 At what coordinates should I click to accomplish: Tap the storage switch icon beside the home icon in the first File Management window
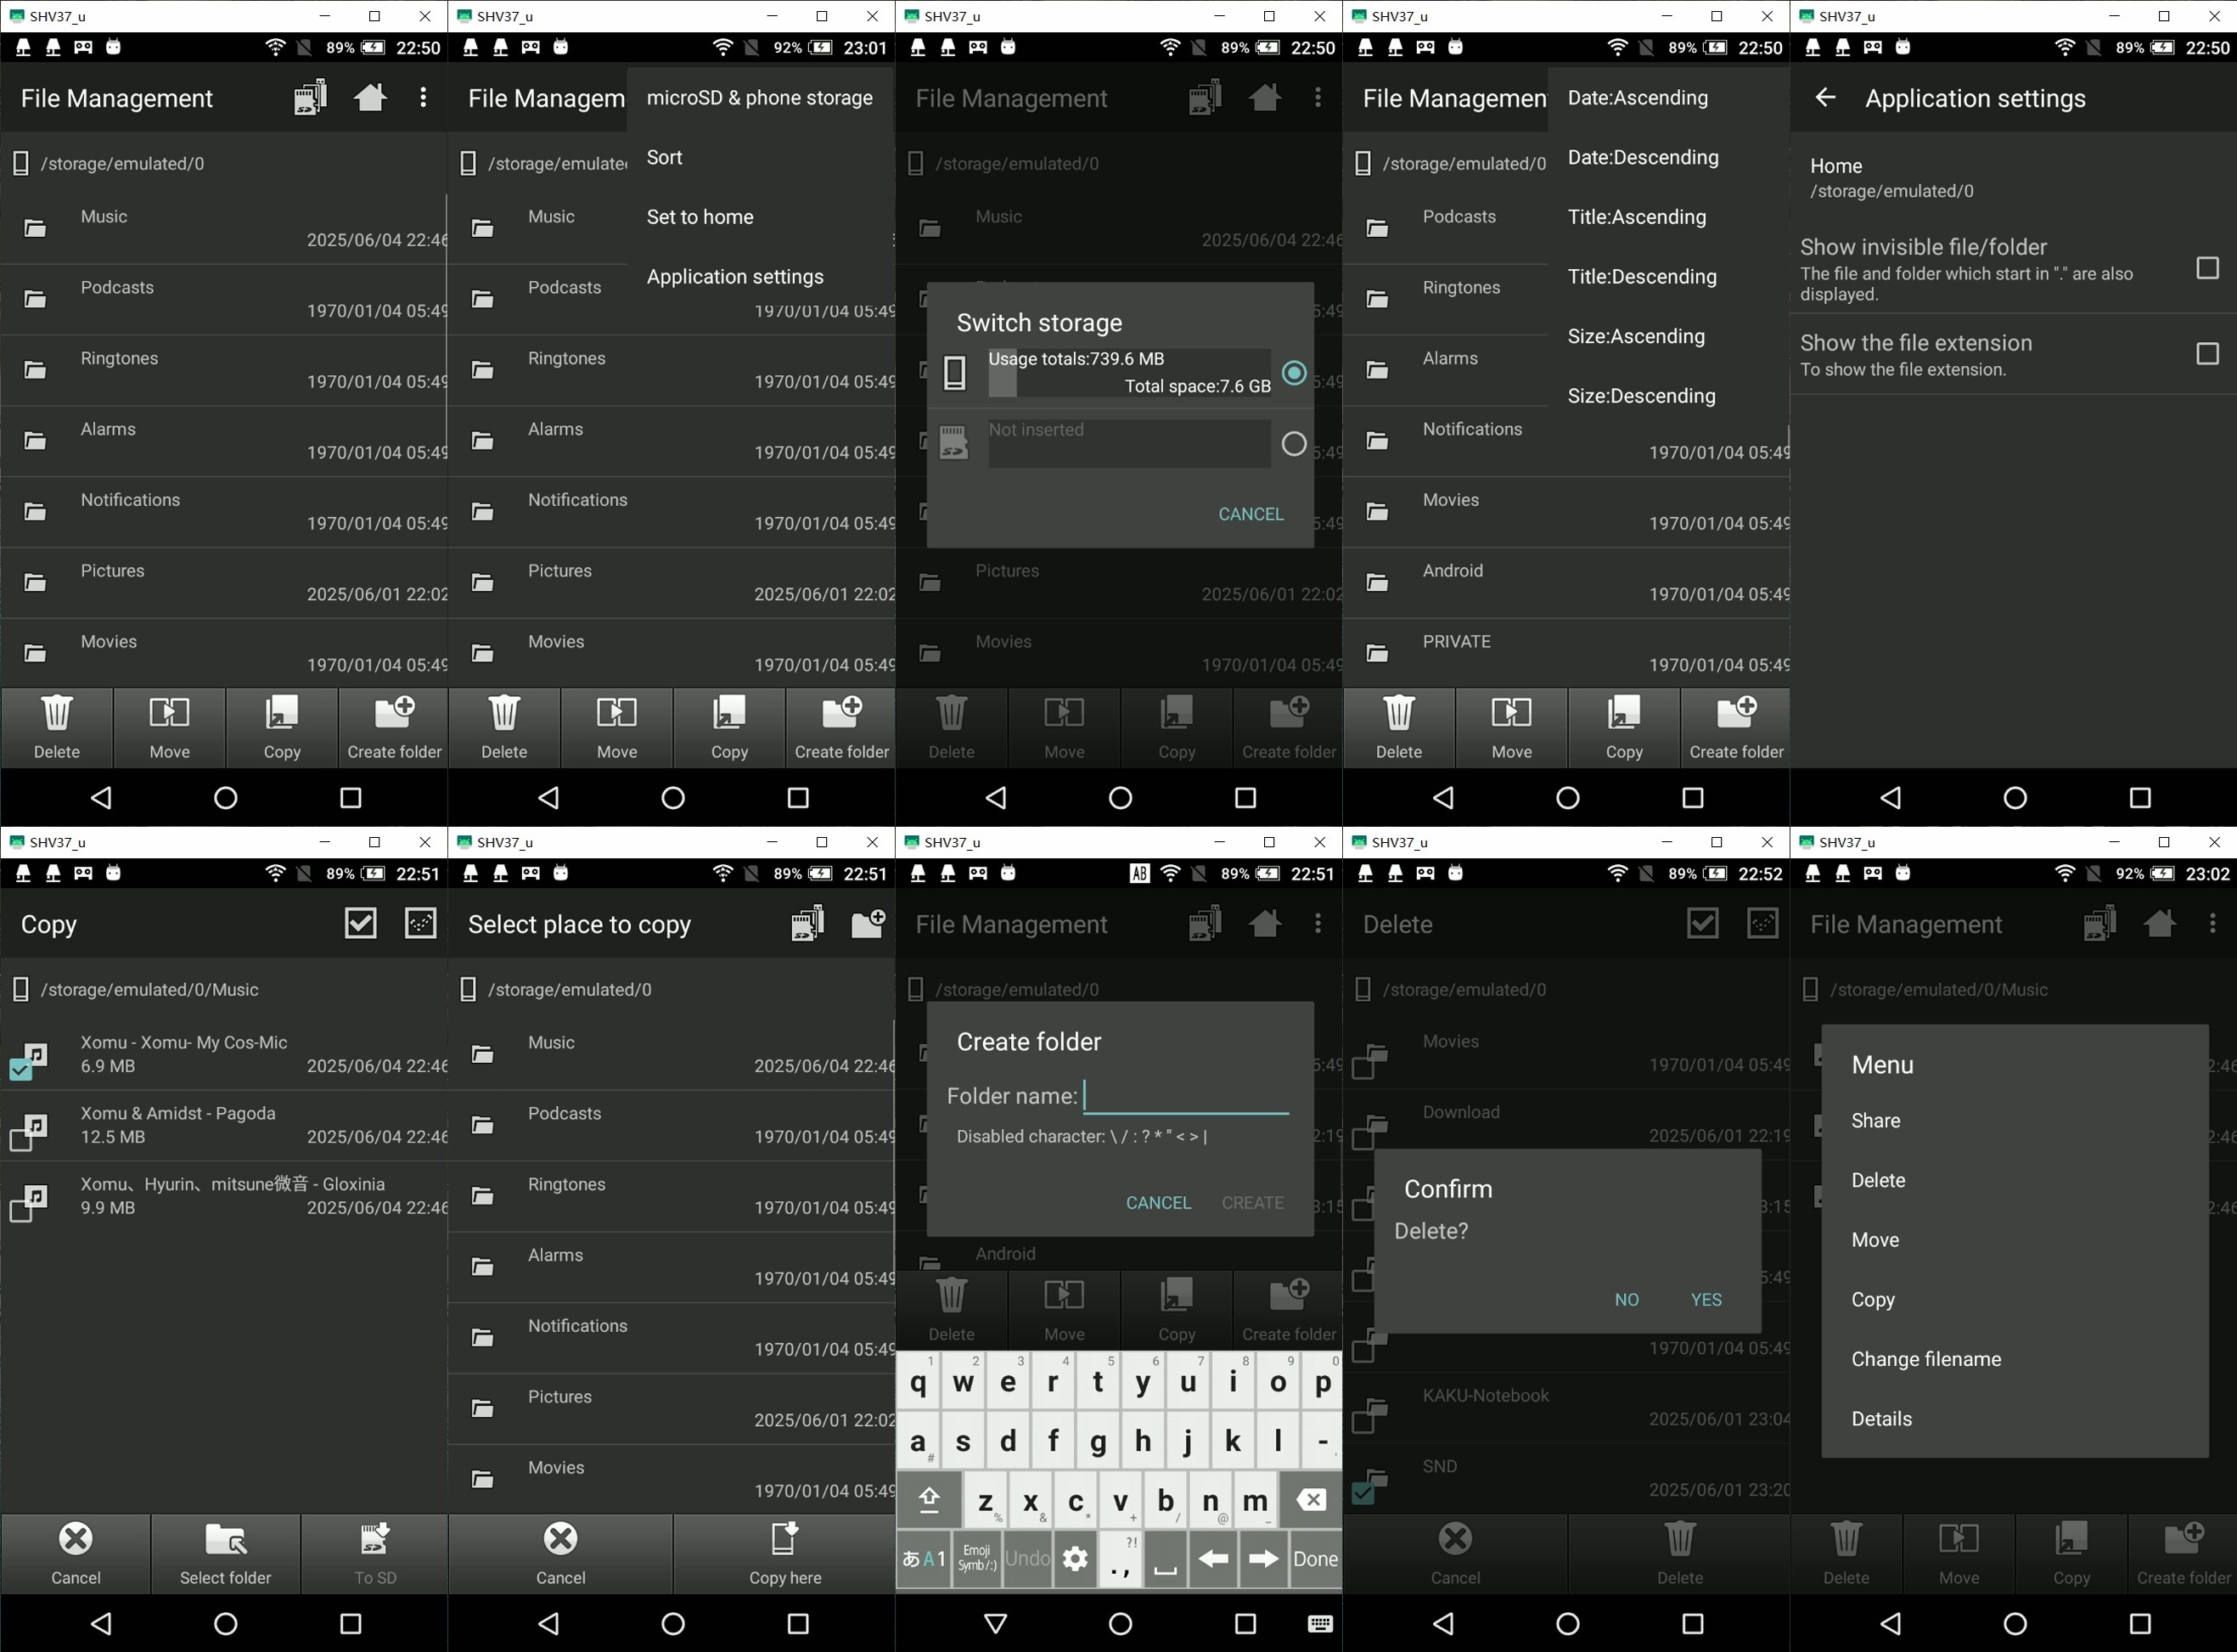pyautogui.click(x=310, y=98)
